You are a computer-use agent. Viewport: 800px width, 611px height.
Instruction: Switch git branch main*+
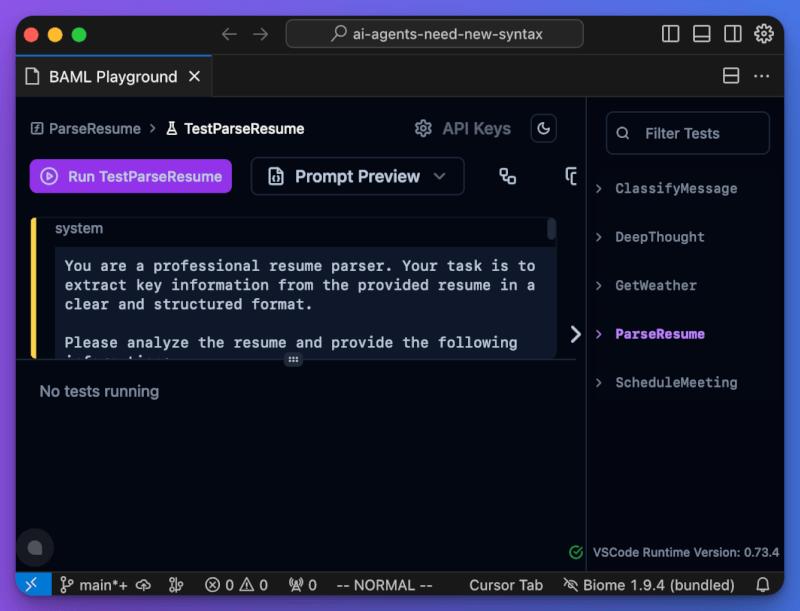click(94, 585)
